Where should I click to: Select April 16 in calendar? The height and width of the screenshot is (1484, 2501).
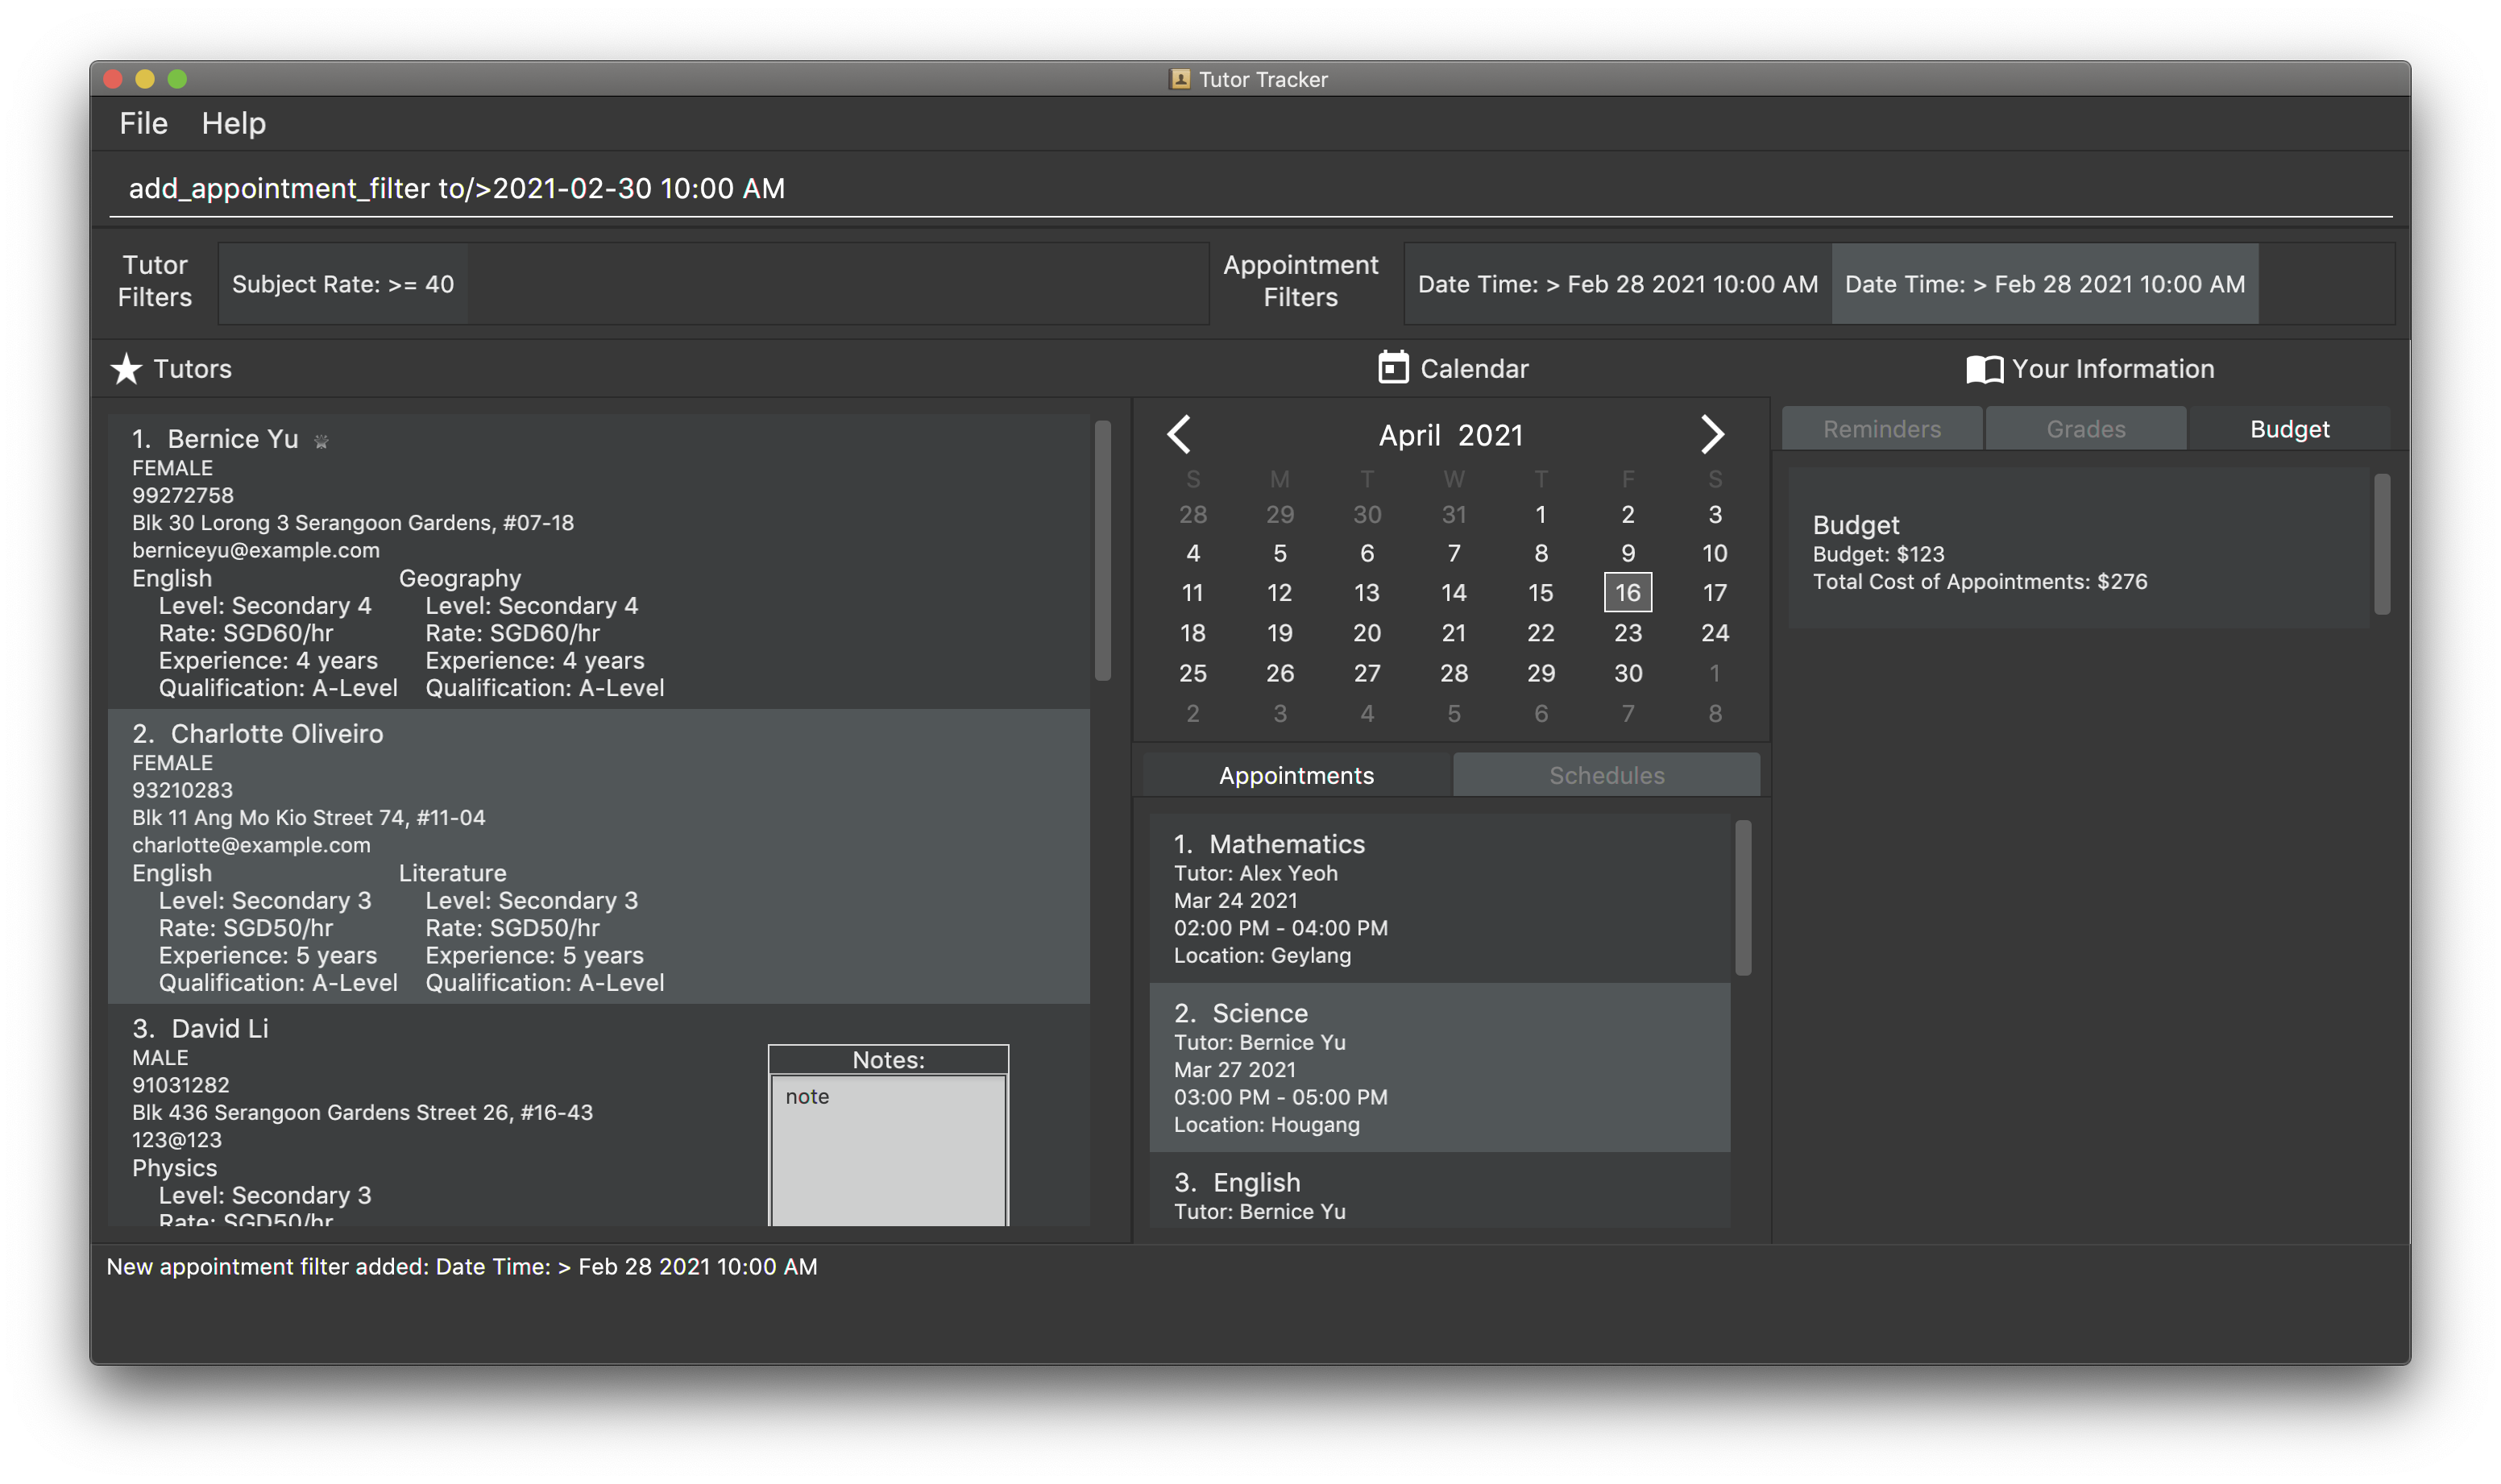tap(1627, 592)
